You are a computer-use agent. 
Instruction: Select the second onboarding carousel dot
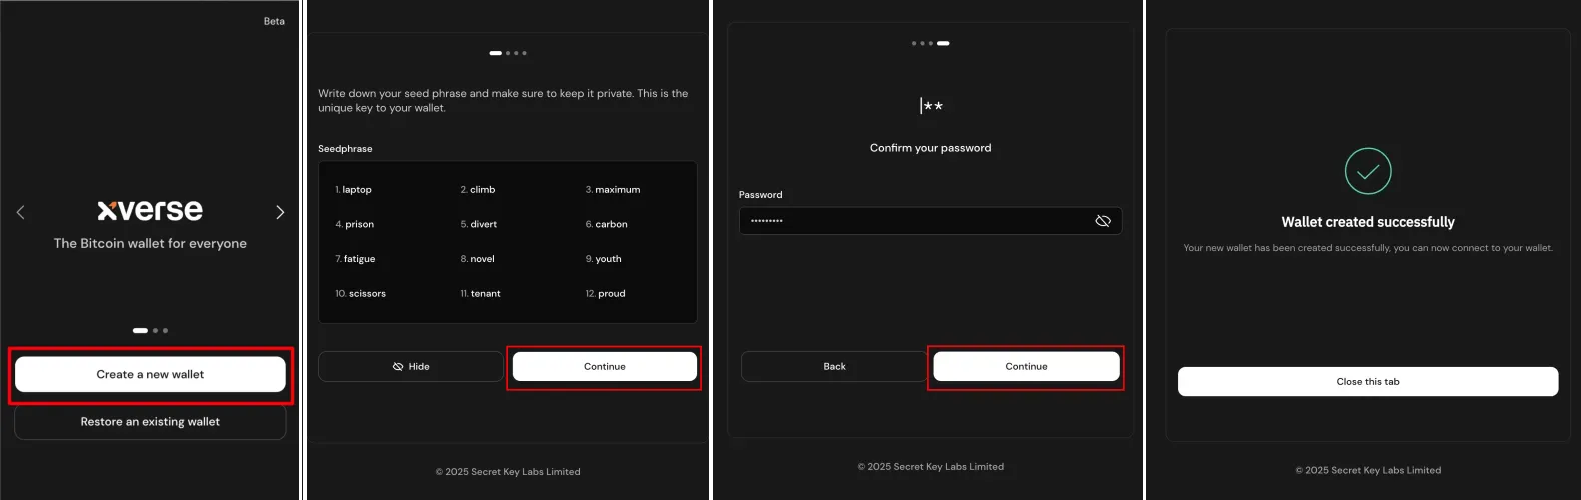(x=155, y=330)
